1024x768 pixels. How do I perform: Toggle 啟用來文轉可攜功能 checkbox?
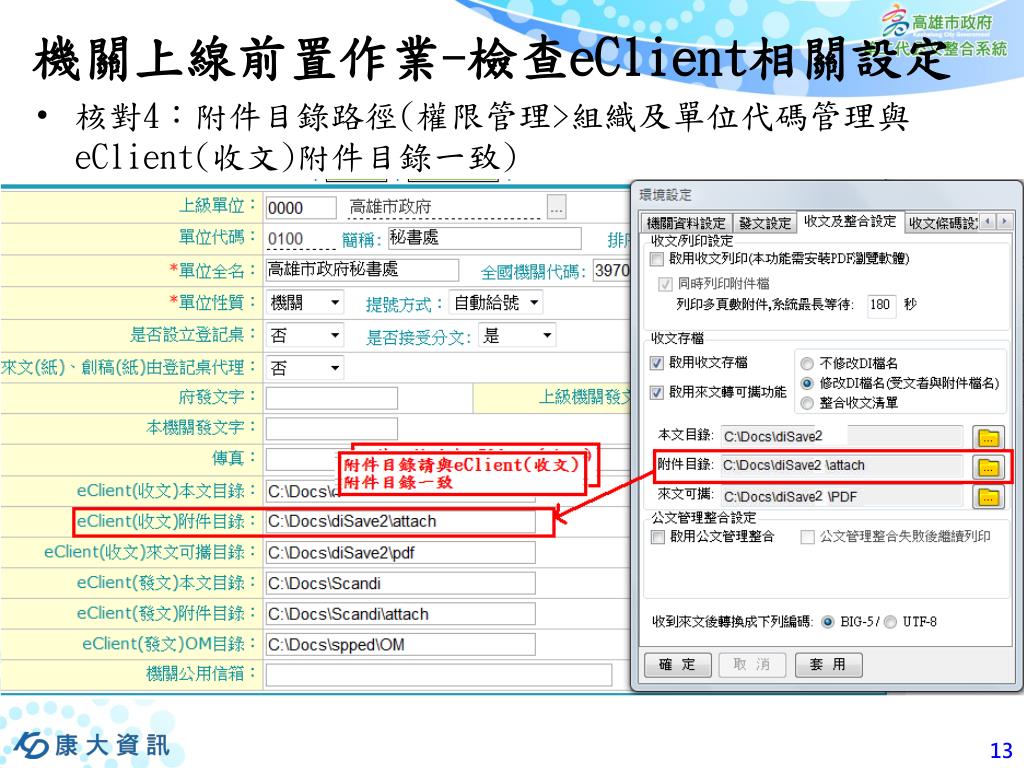tap(657, 392)
